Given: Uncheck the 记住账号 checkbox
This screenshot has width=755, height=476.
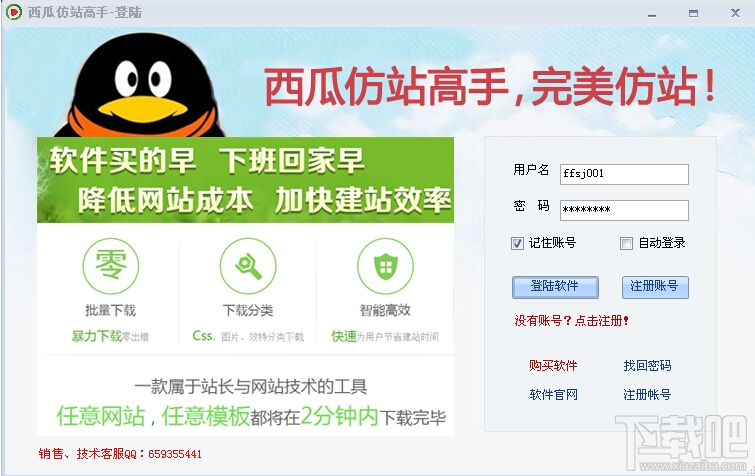Looking at the screenshot, I should pyautogui.click(x=517, y=244).
